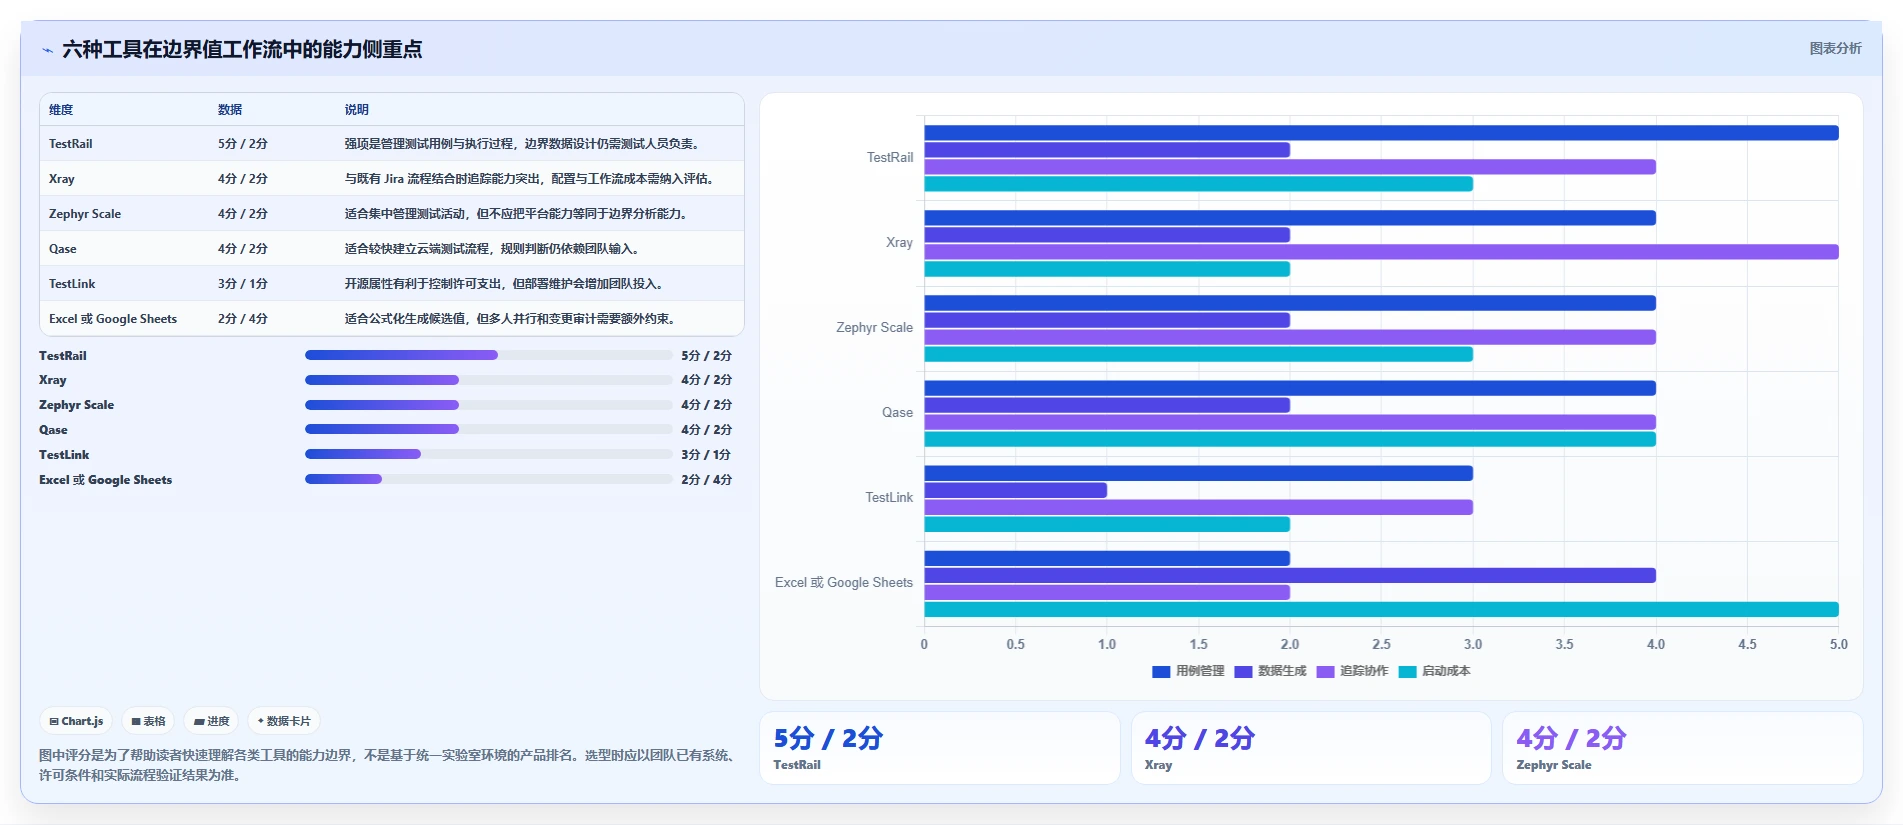Click the TestLink progress bar

pos(488,454)
